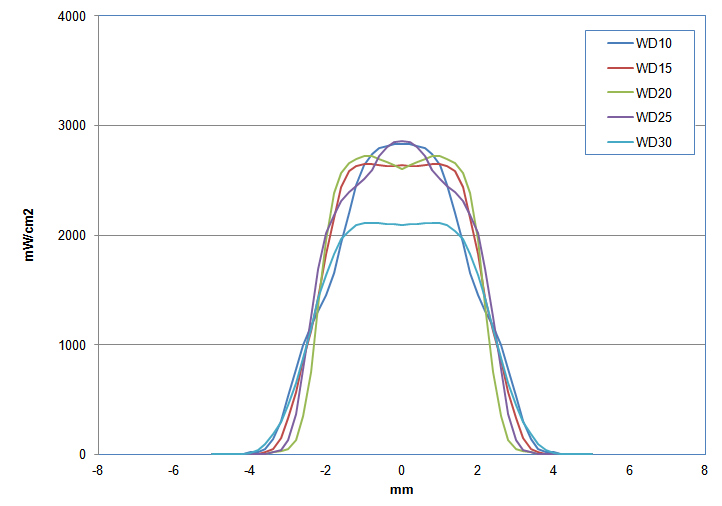Click the 2000 tick label on the y-axis
Image resolution: width=722 pixels, height=506 pixels.
[71, 236]
